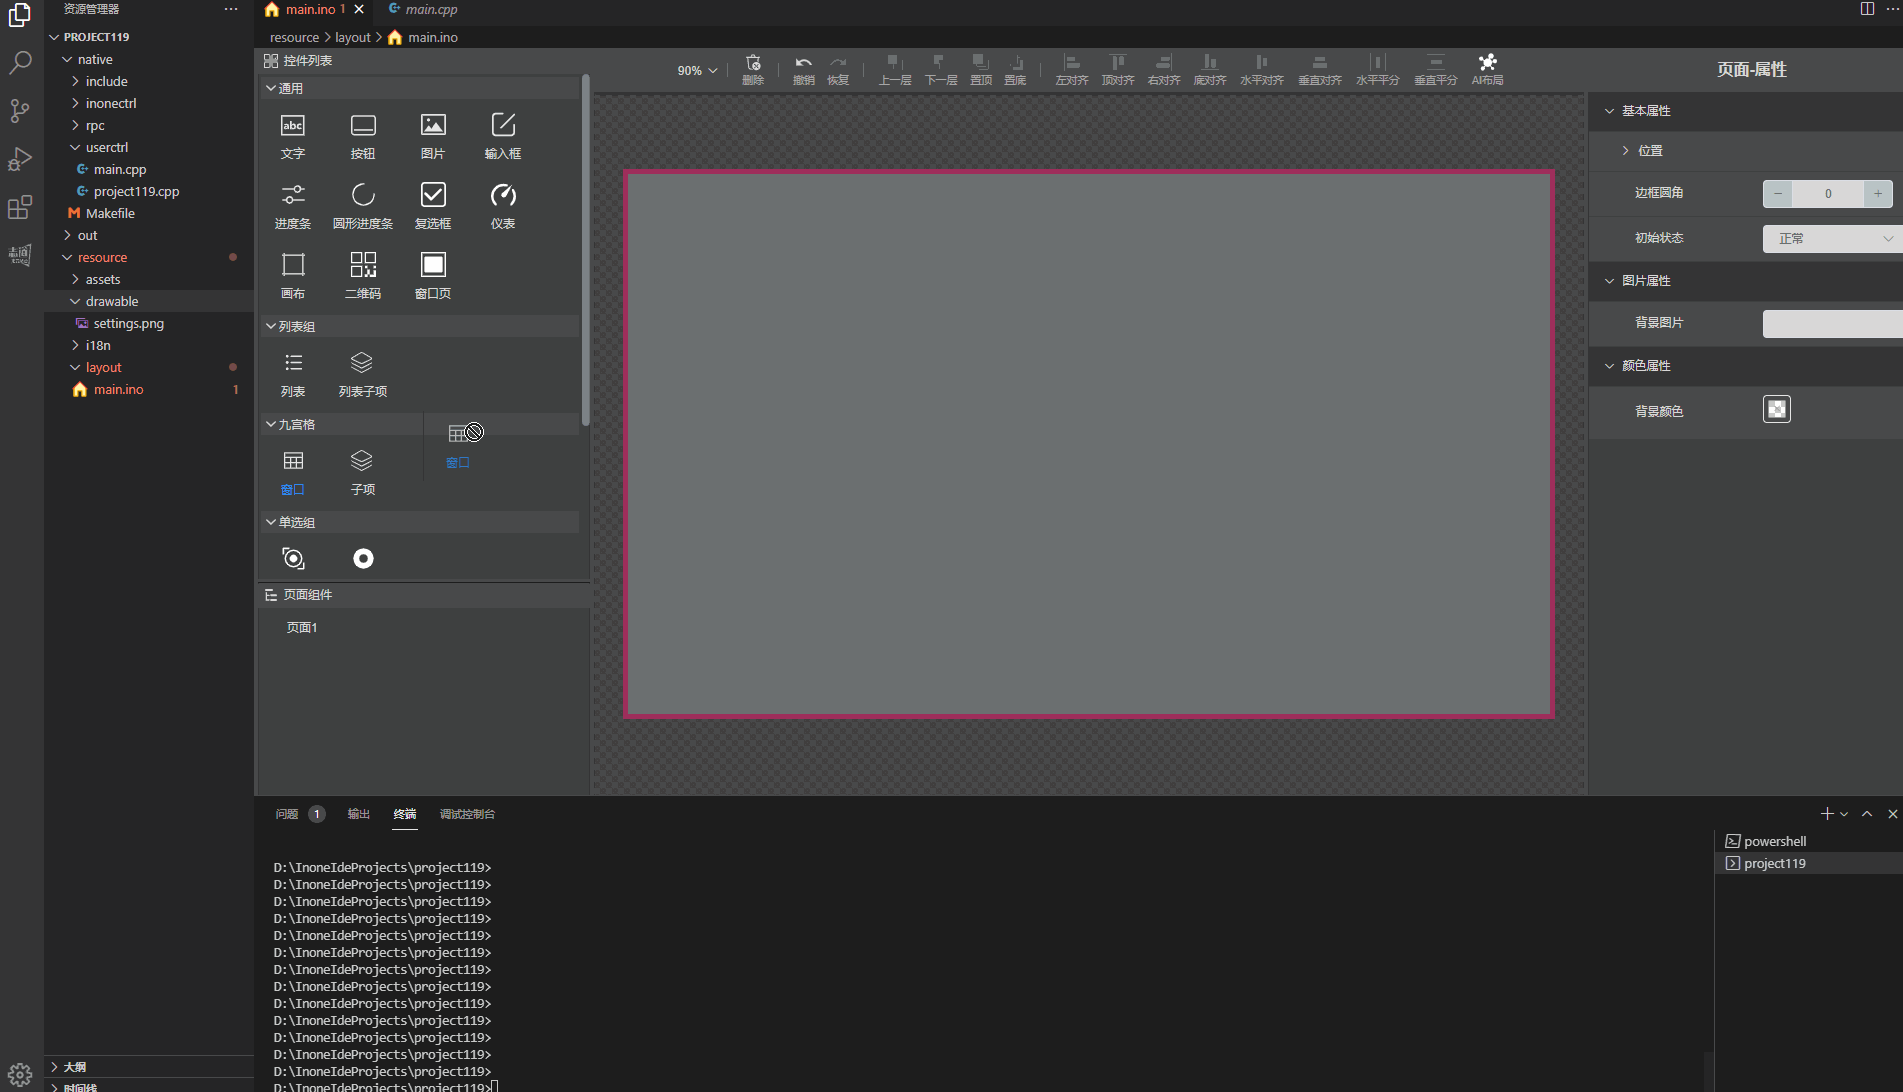Image resolution: width=1903 pixels, height=1092 pixels.
Task: Decrease 边框圆角 with minus button
Action: point(1778,194)
